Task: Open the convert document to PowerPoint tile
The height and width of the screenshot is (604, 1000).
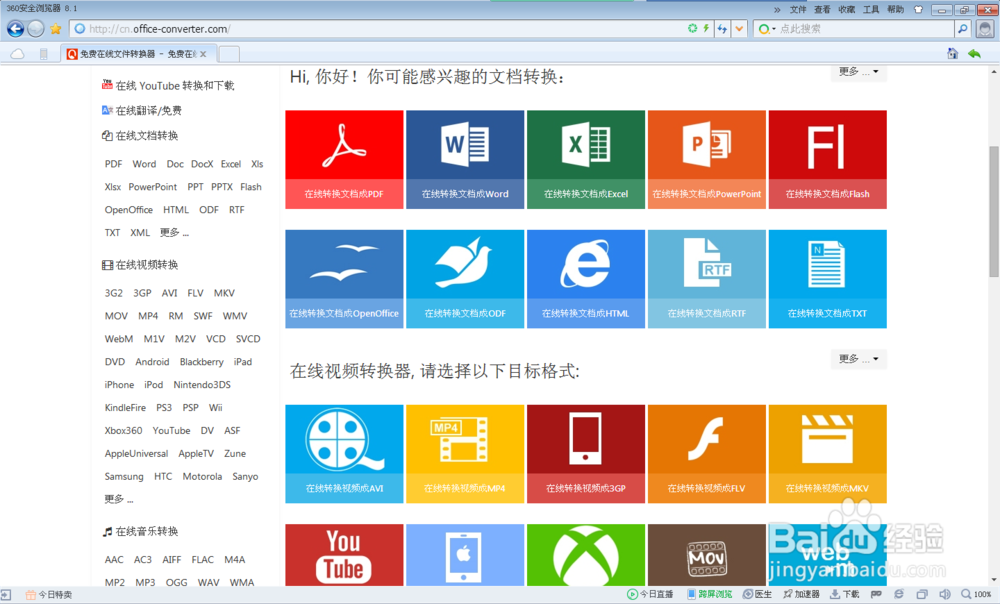Action: [x=707, y=159]
